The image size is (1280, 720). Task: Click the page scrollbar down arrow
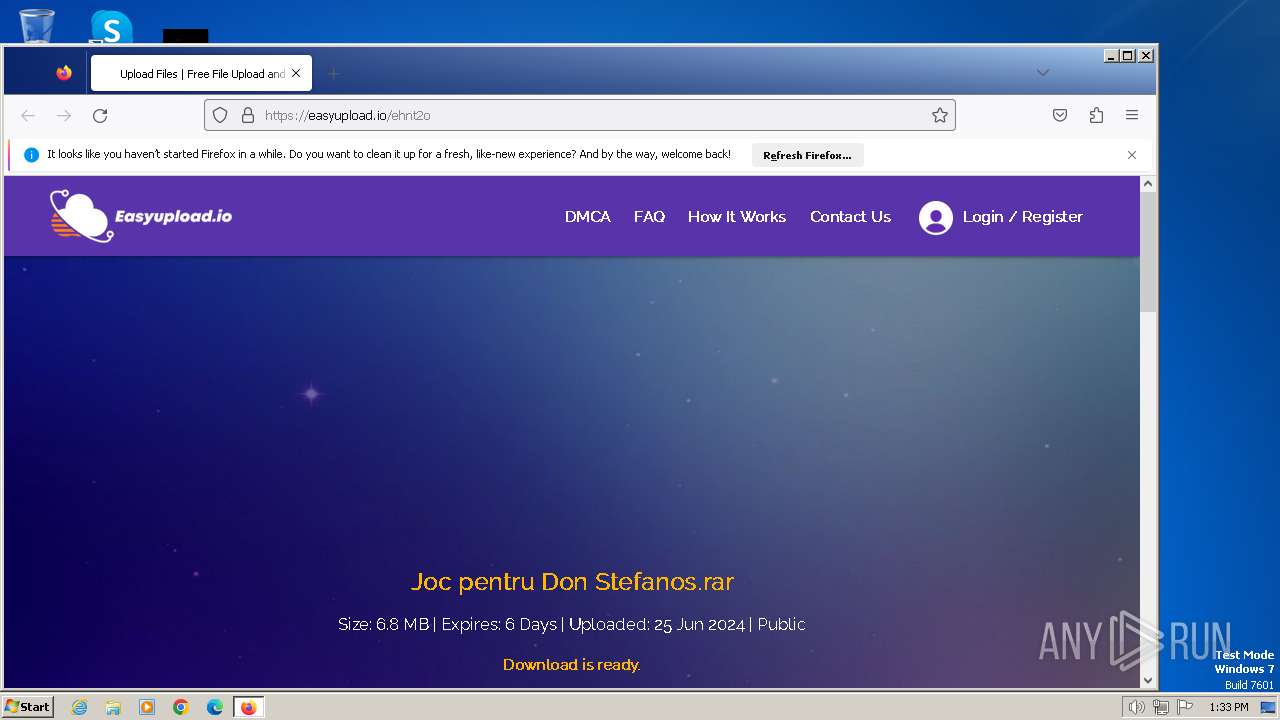[x=1148, y=680]
